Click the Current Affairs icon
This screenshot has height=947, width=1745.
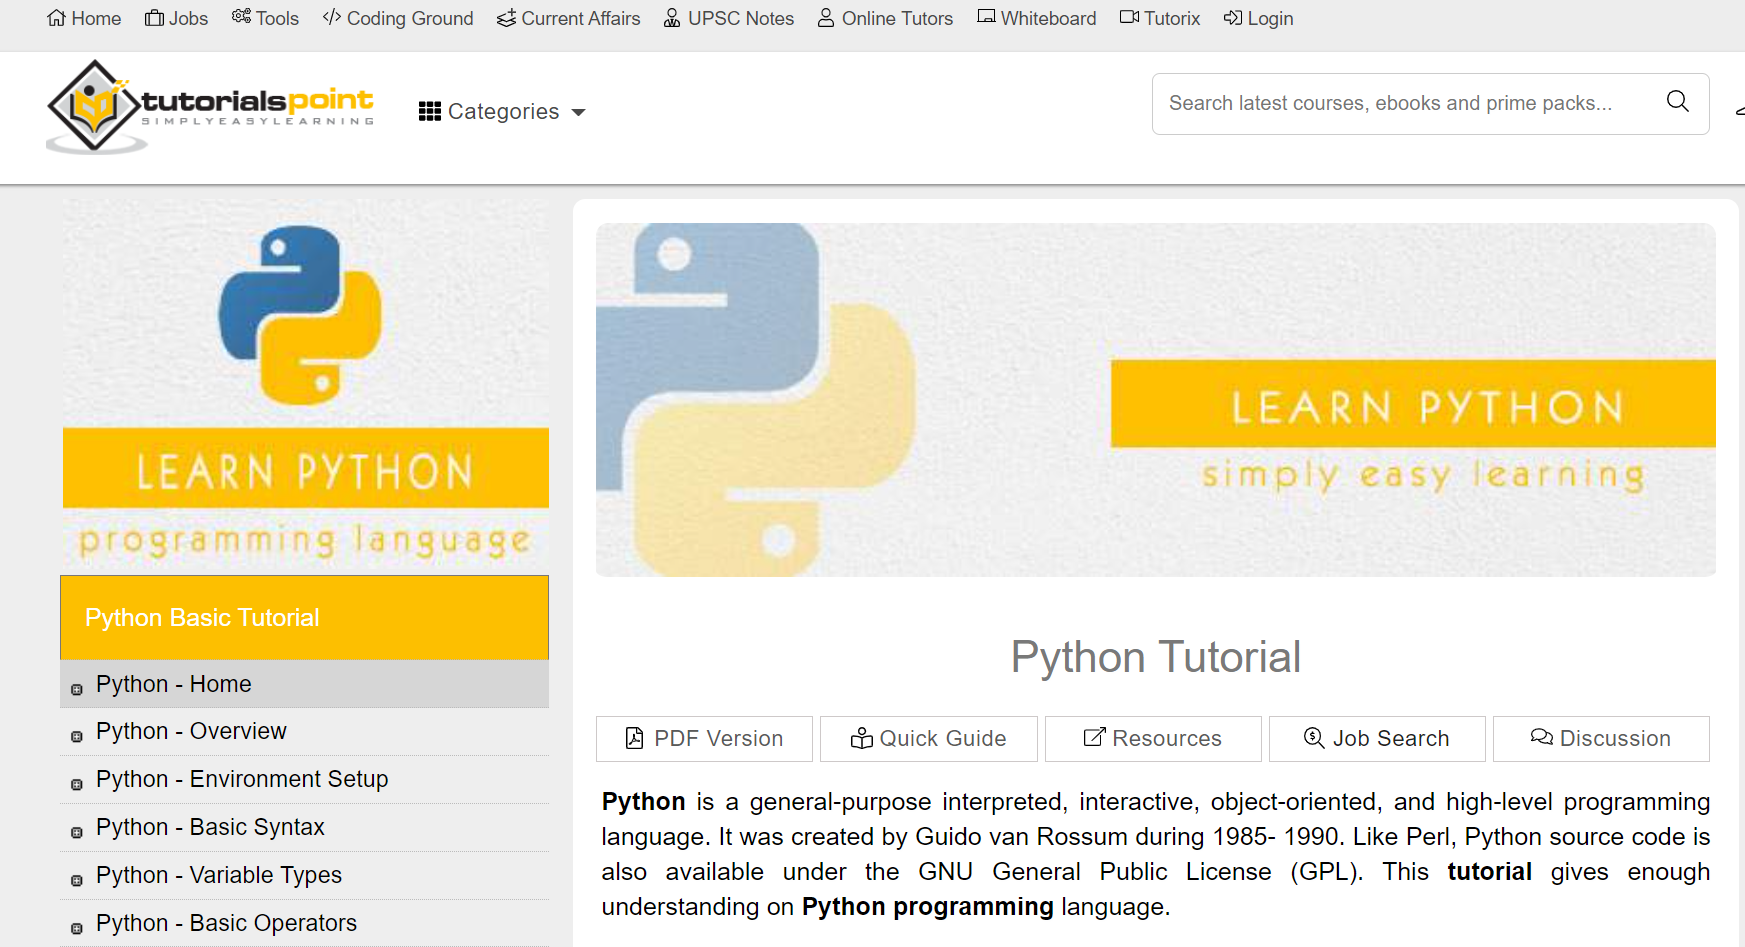506,18
